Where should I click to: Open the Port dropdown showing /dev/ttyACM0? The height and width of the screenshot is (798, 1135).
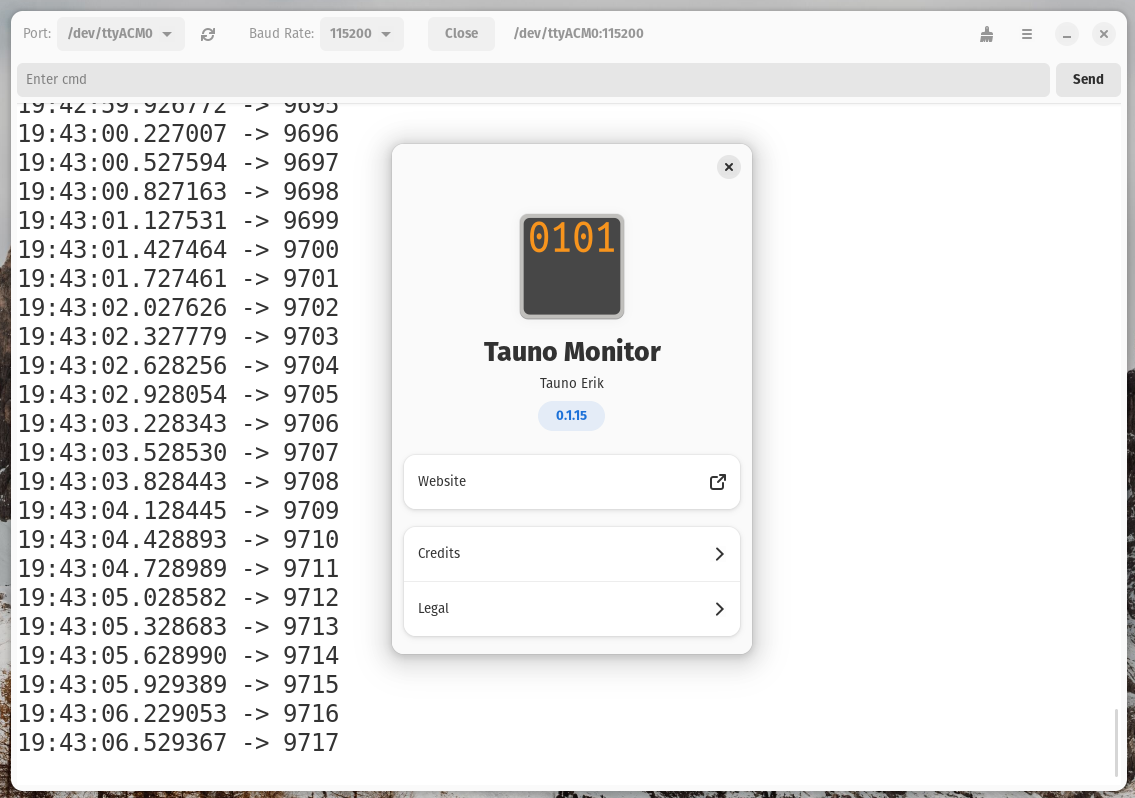coord(119,34)
